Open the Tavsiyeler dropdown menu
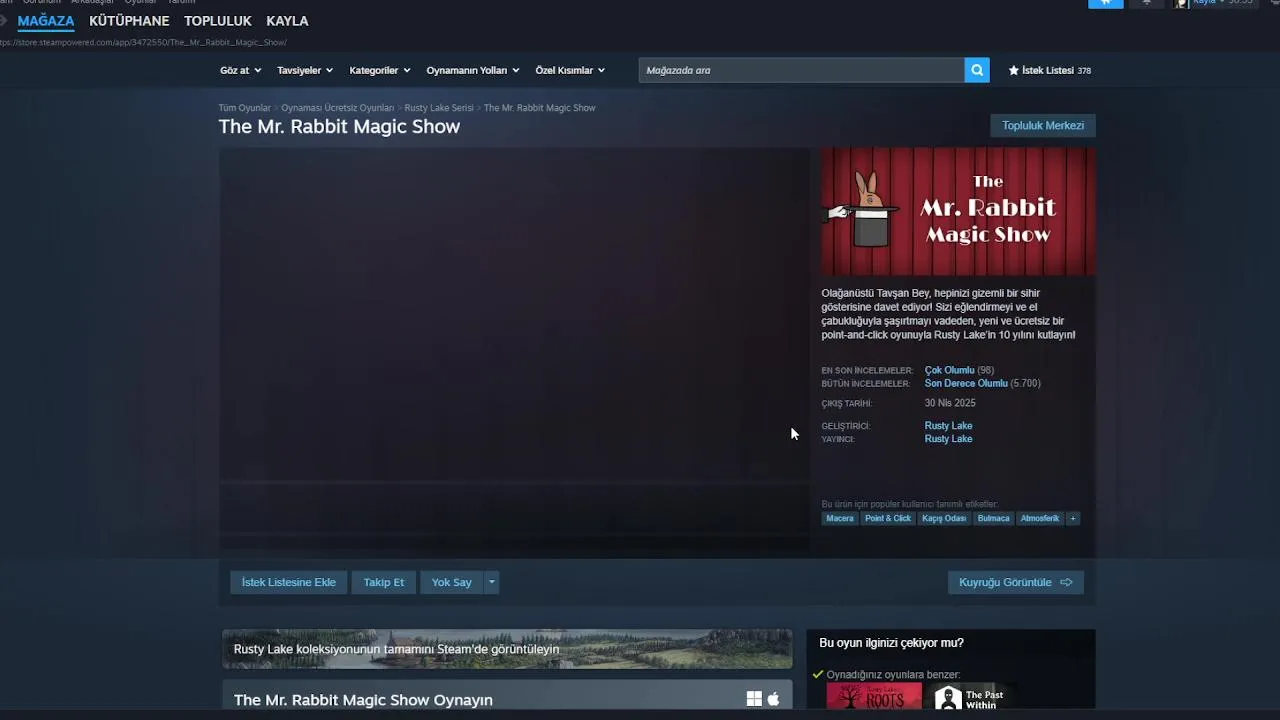The image size is (1280, 720). [x=305, y=70]
